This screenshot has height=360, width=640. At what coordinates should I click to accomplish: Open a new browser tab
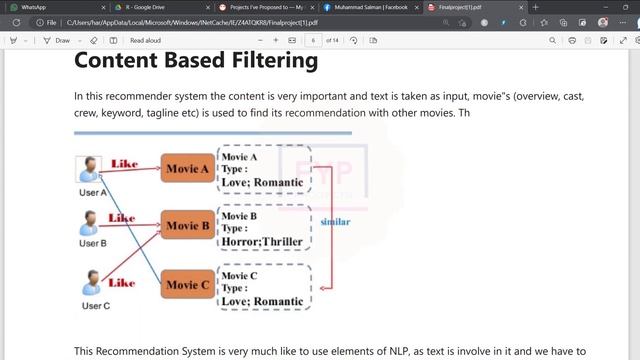tap(536, 7)
